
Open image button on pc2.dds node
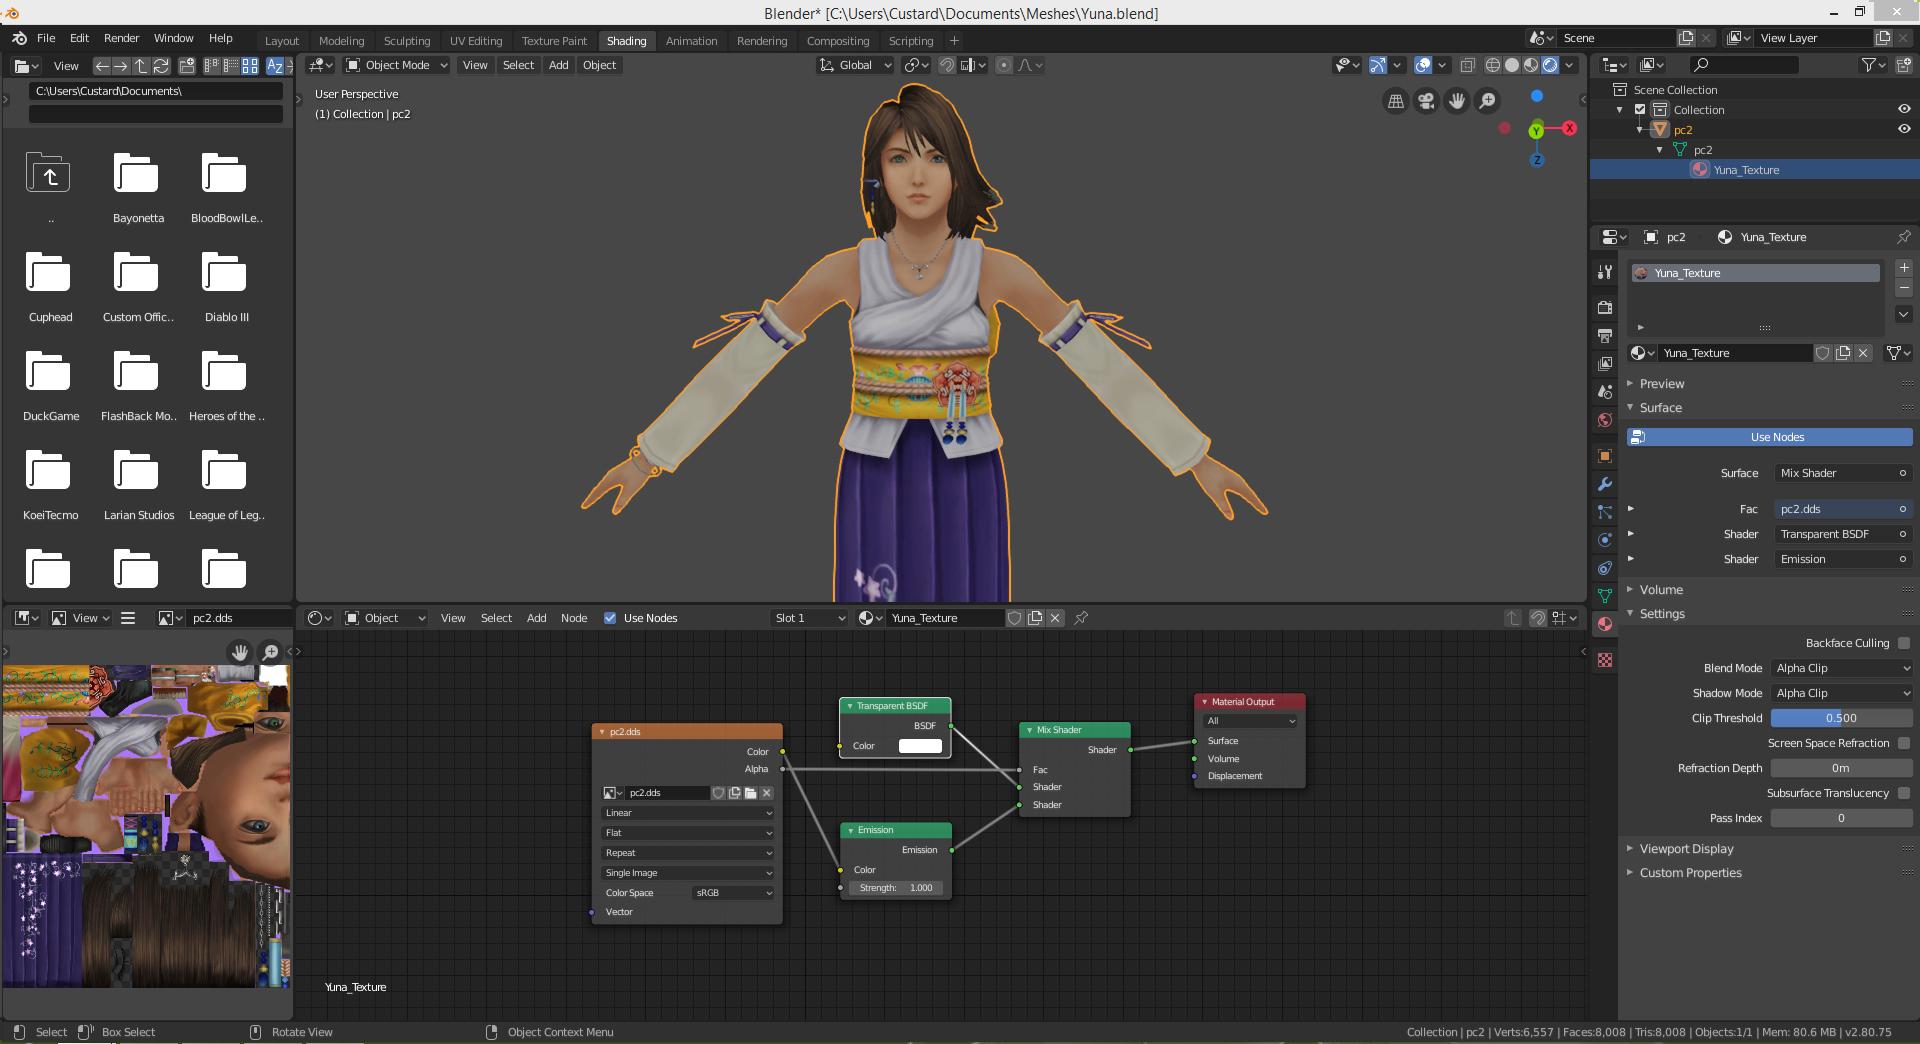(x=750, y=793)
